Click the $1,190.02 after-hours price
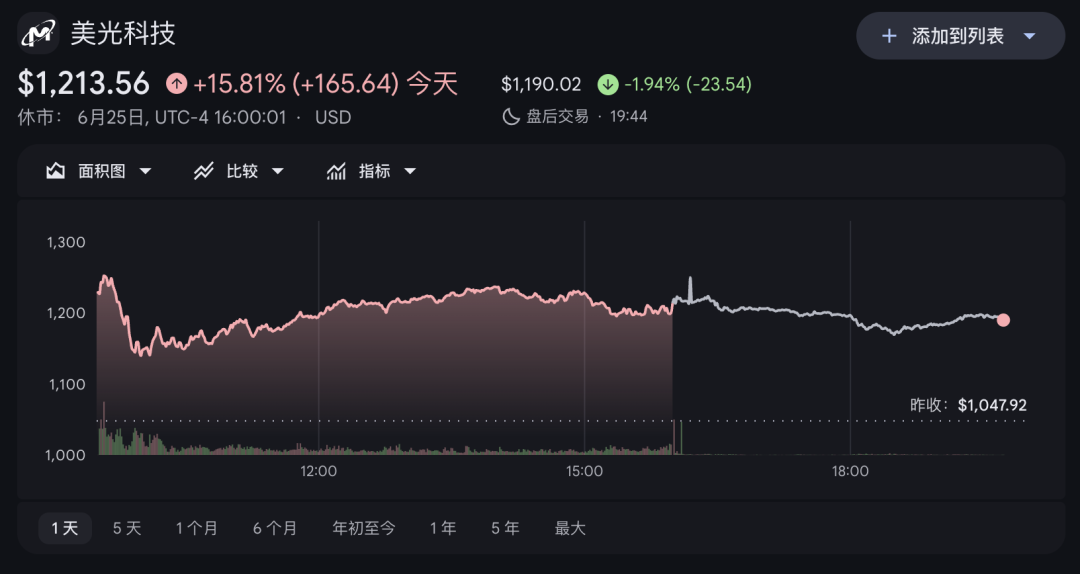This screenshot has width=1080, height=574. click(541, 85)
